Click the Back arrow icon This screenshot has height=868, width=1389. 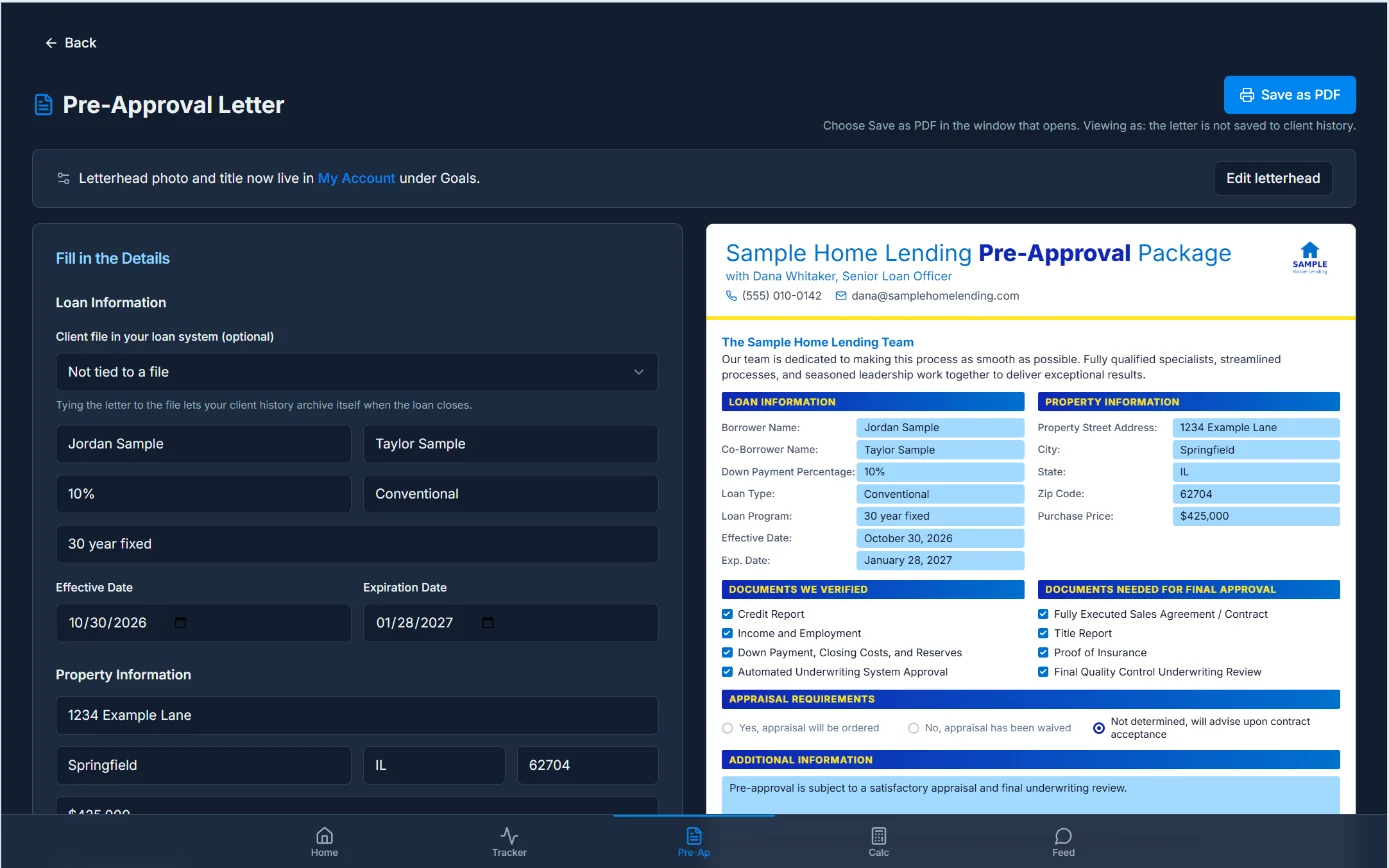point(51,43)
